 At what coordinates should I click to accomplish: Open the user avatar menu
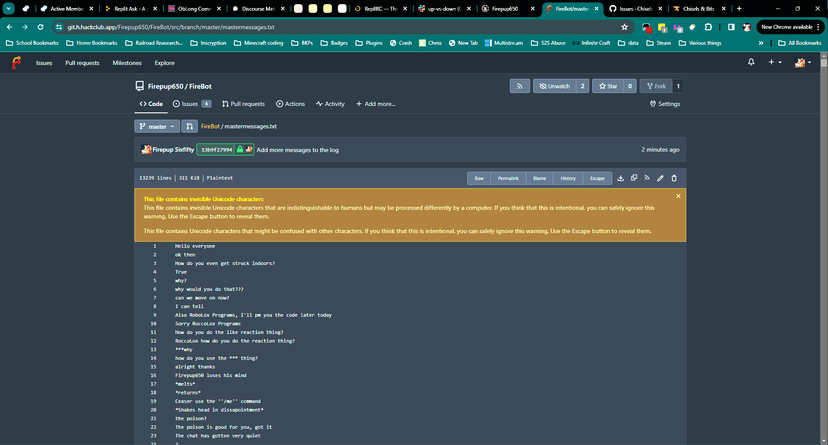(803, 63)
